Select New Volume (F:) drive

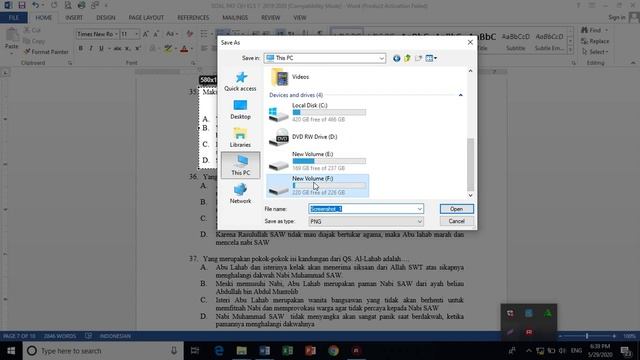pyautogui.click(x=318, y=186)
